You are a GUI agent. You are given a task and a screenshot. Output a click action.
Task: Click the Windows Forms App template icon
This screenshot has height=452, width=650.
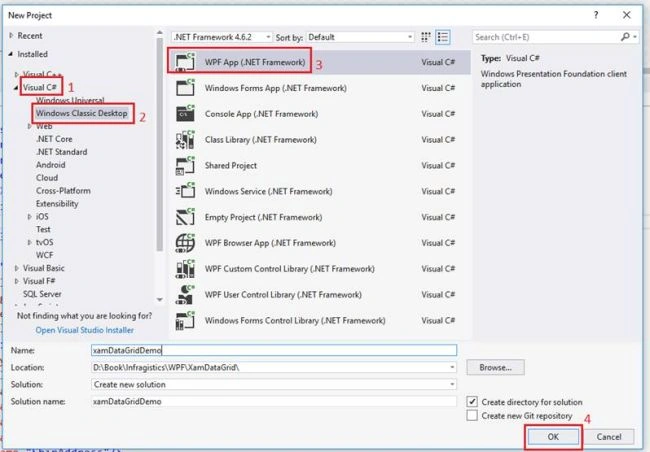click(185, 87)
